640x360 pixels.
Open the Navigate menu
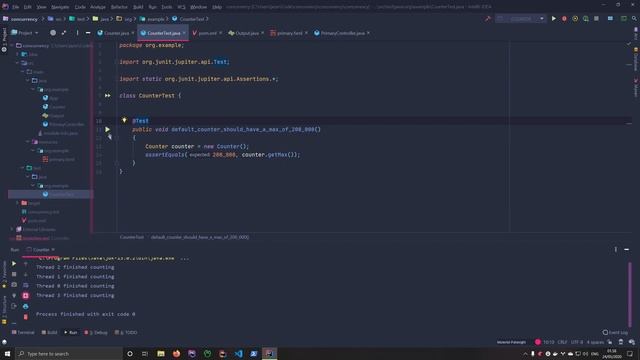click(x=60, y=7)
